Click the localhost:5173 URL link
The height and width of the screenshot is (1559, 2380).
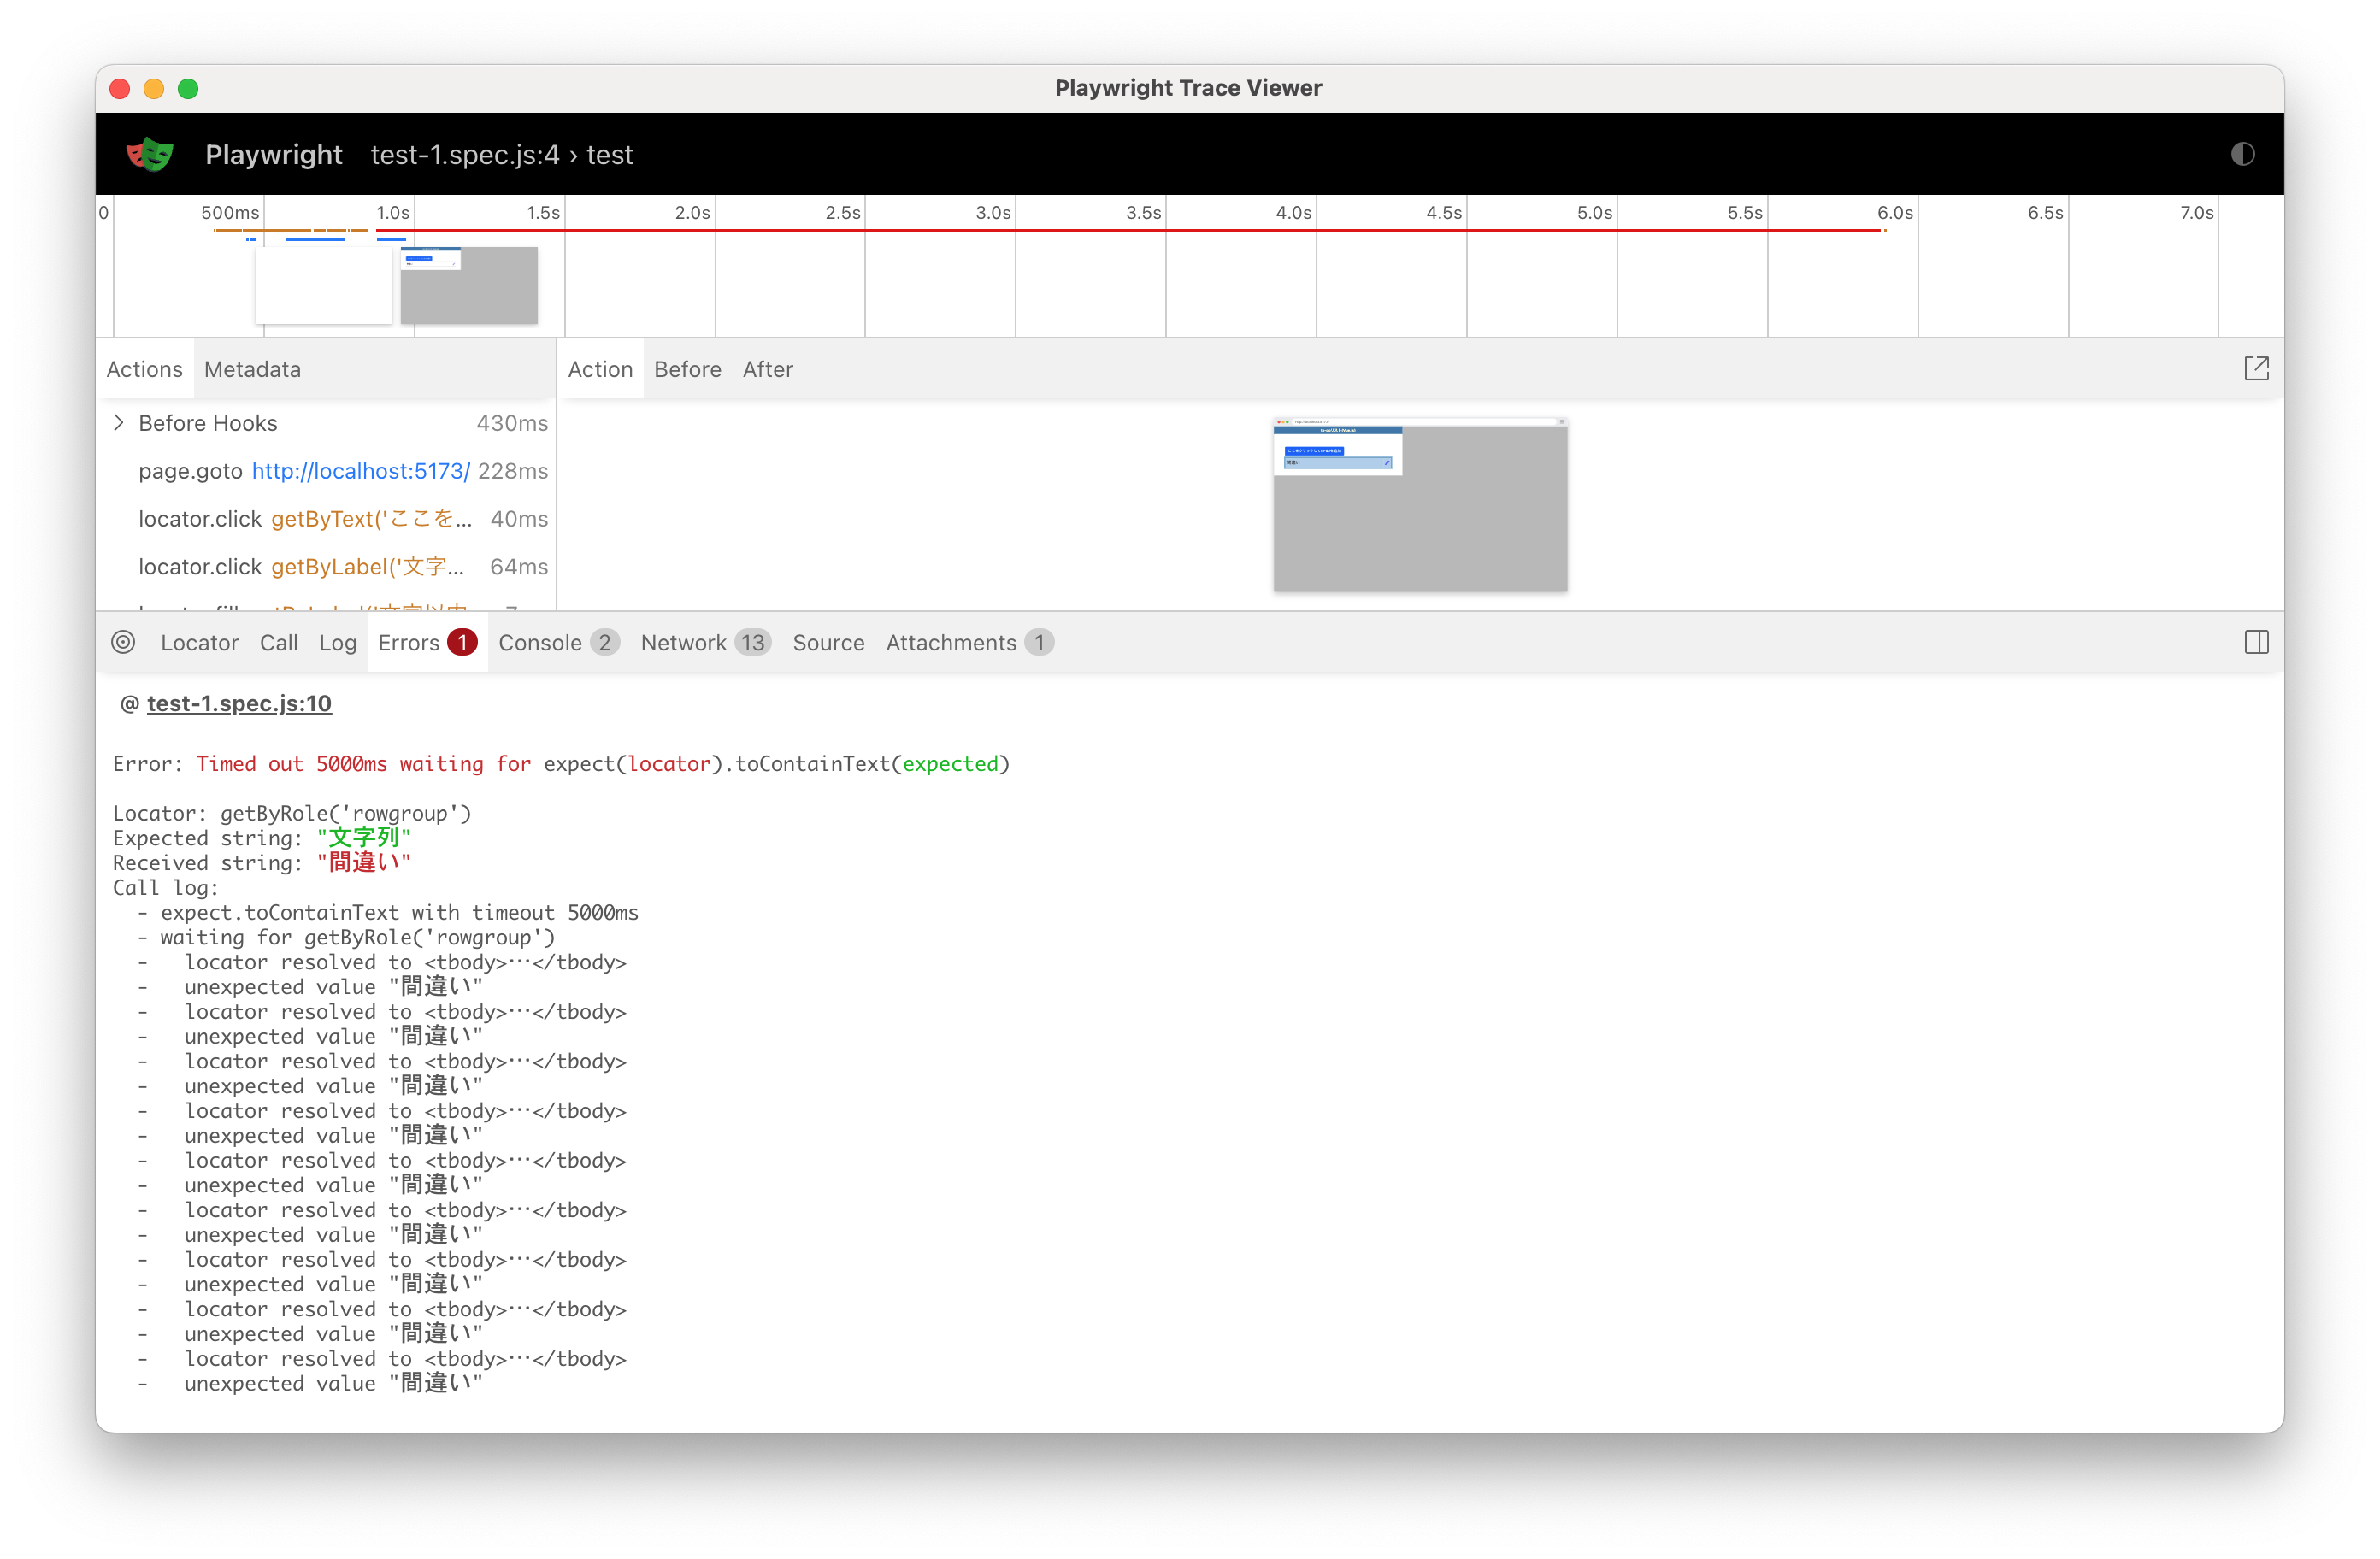[360, 471]
